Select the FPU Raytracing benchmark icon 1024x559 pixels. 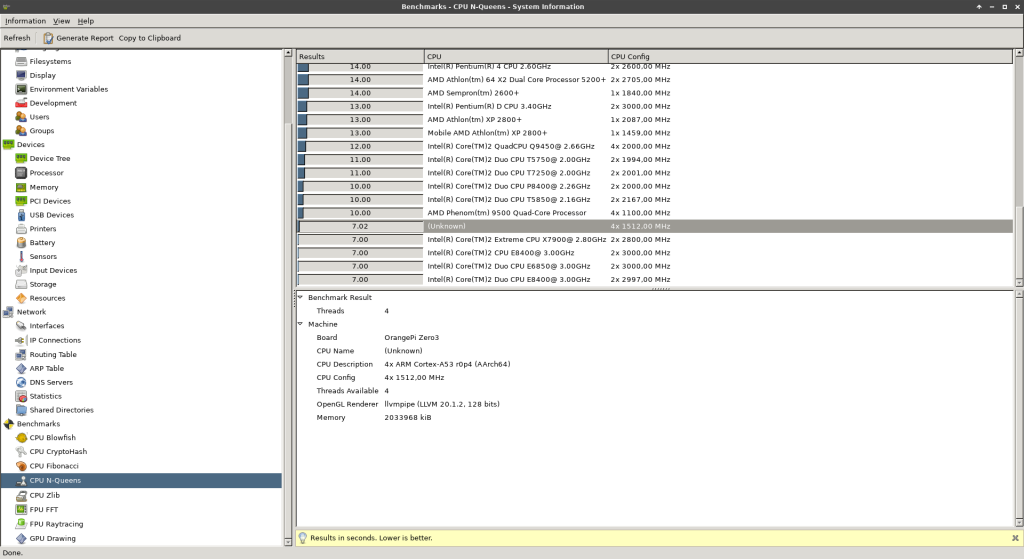coord(21,524)
